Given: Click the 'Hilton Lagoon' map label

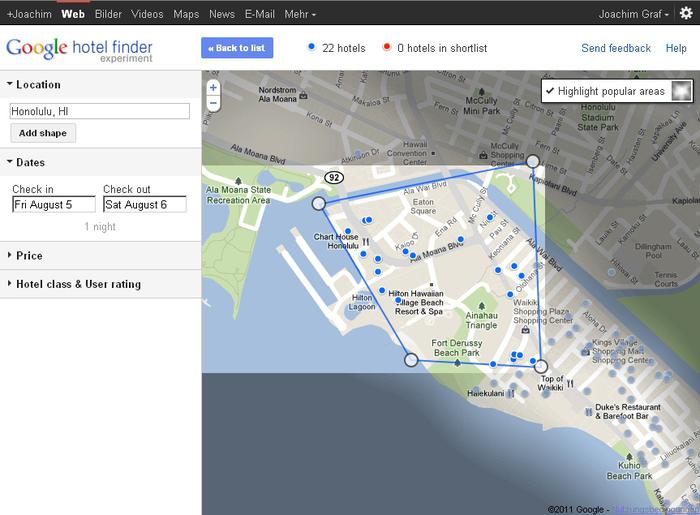Looking at the screenshot, I should click(x=362, y=302).
